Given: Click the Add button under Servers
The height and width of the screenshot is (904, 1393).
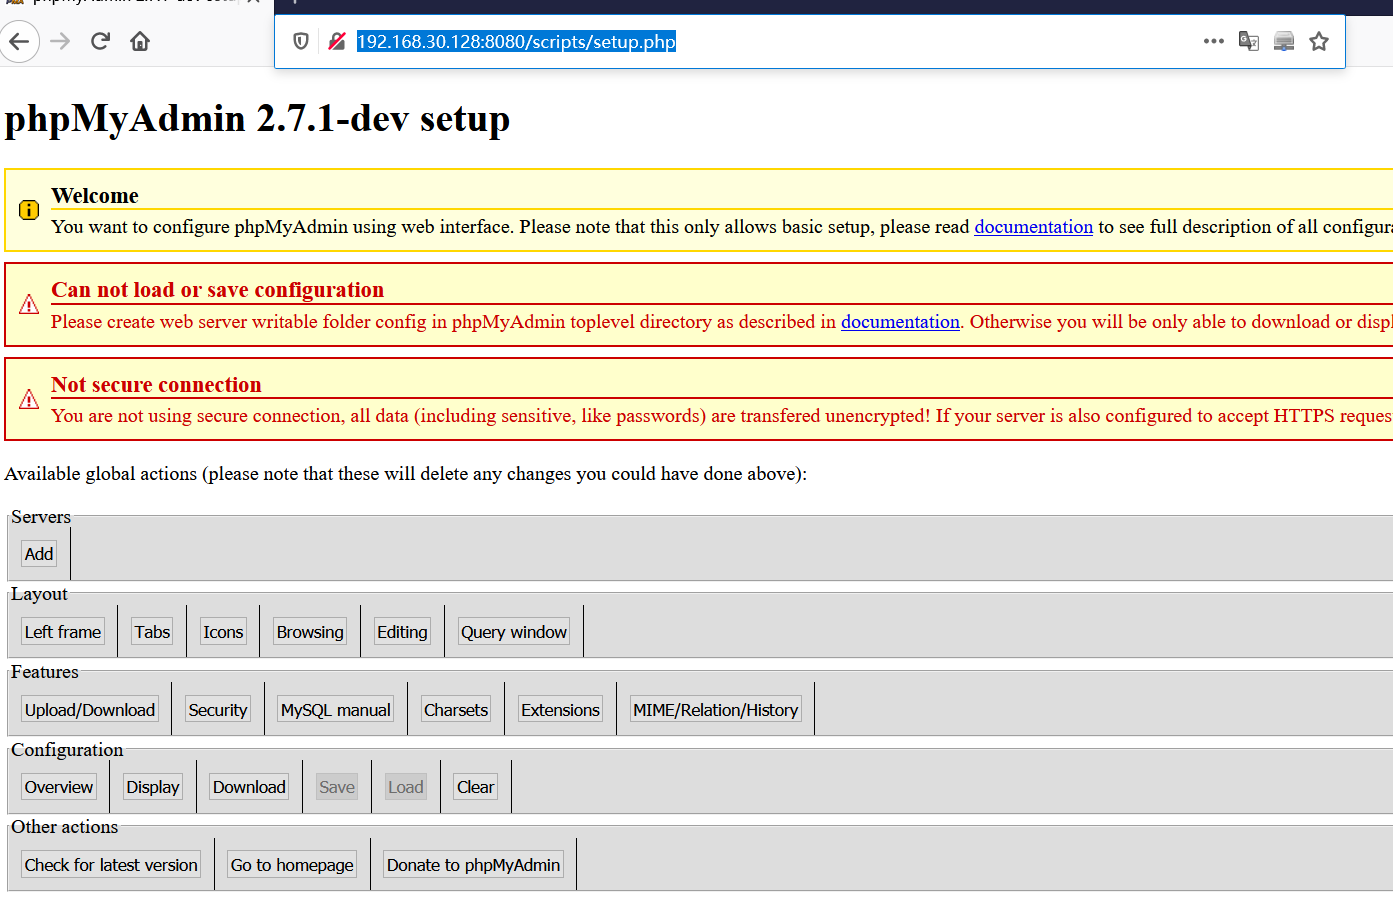Looking at the screenshot, I should point(38,553).
